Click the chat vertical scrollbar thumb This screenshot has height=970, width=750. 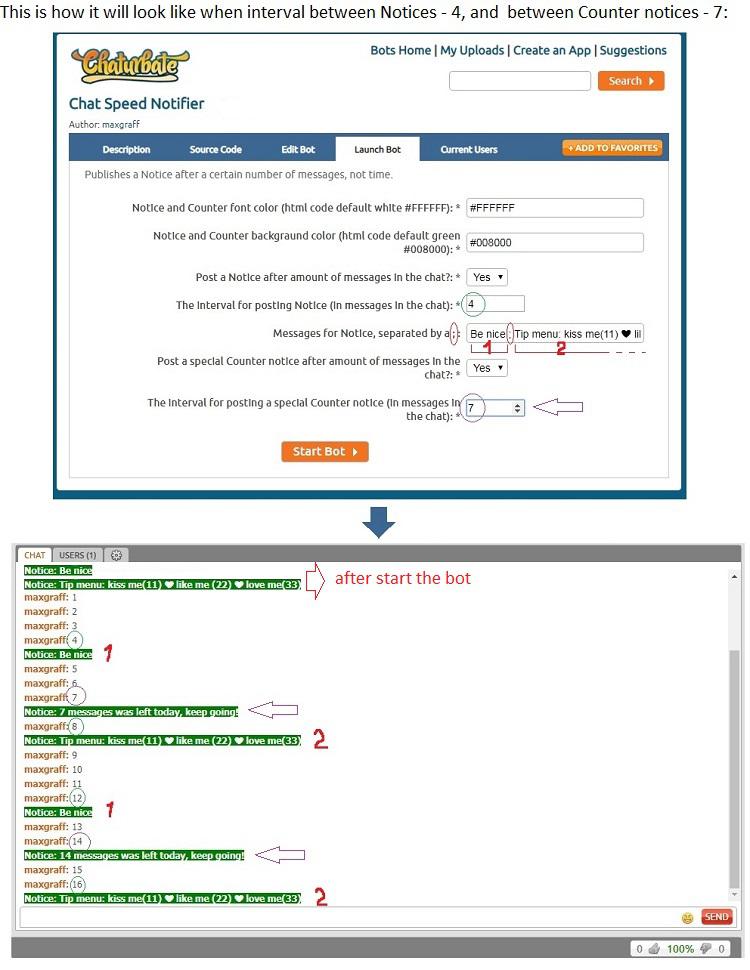click(x=734, y=769)
